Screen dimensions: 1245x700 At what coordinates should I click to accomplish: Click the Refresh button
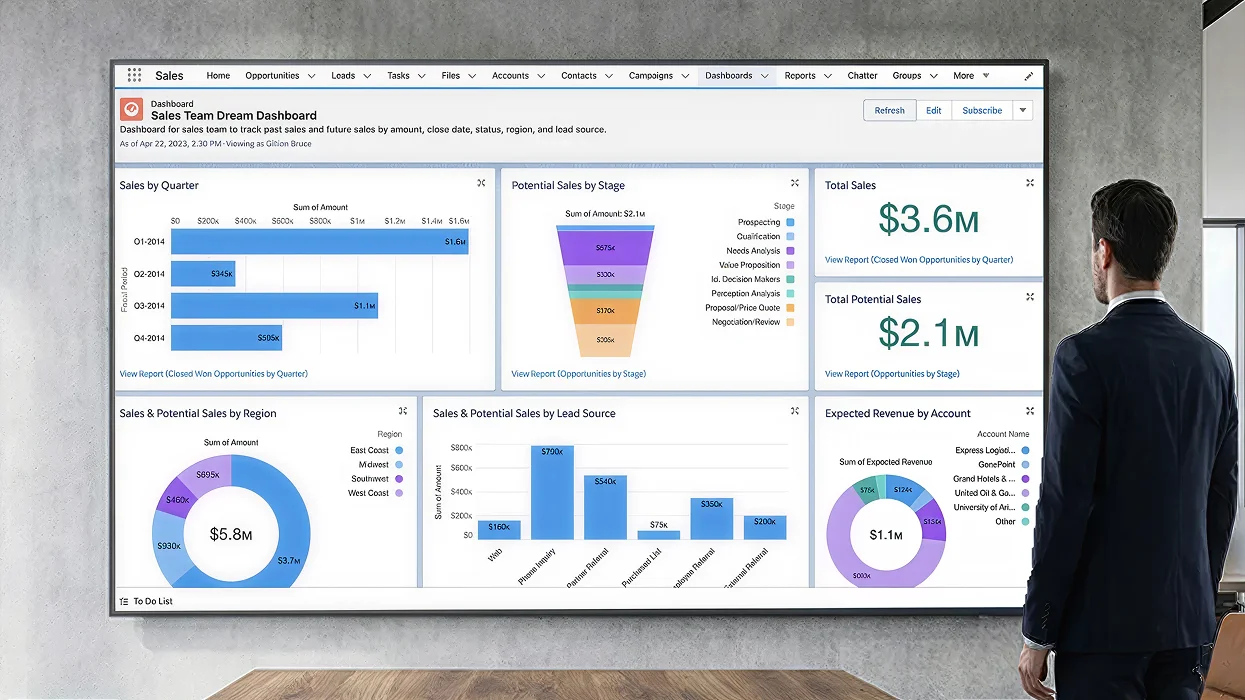889,110
